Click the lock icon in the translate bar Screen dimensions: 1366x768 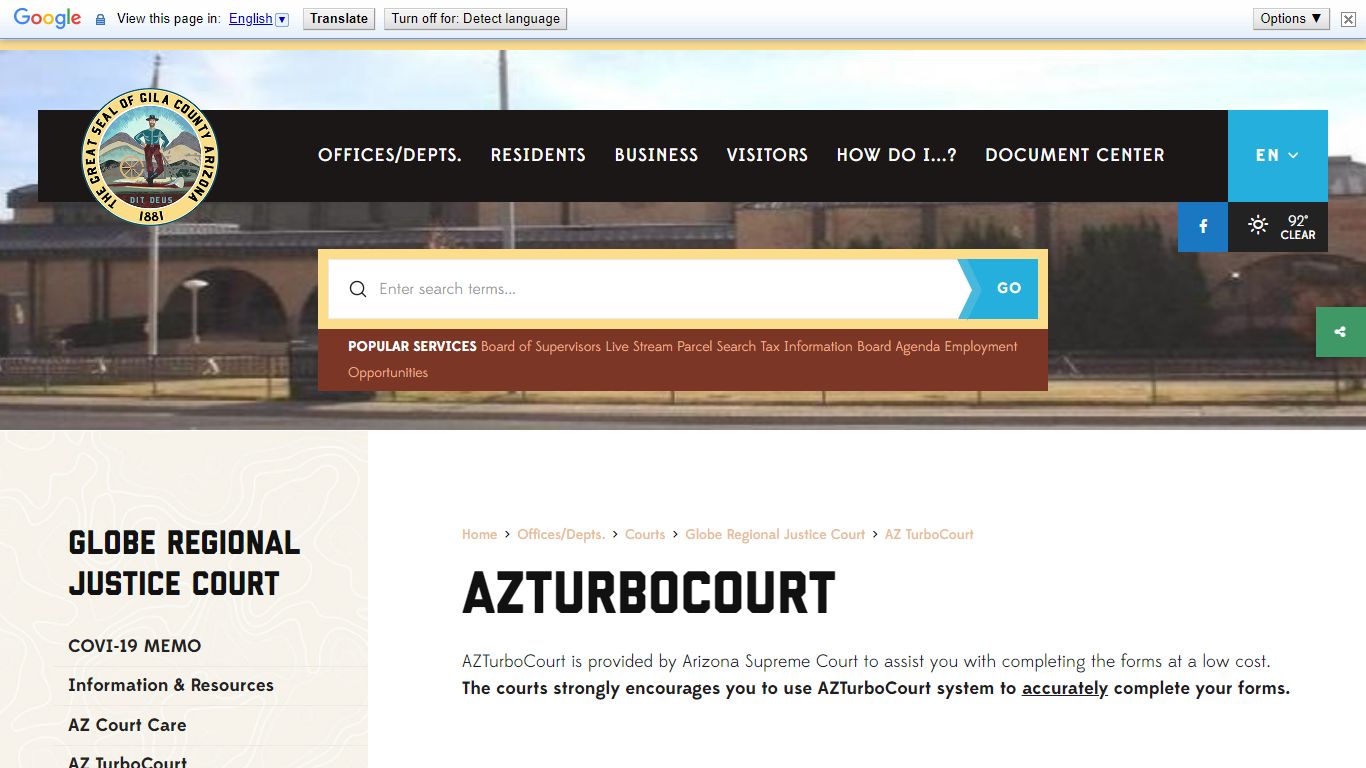tap(100, 19)
